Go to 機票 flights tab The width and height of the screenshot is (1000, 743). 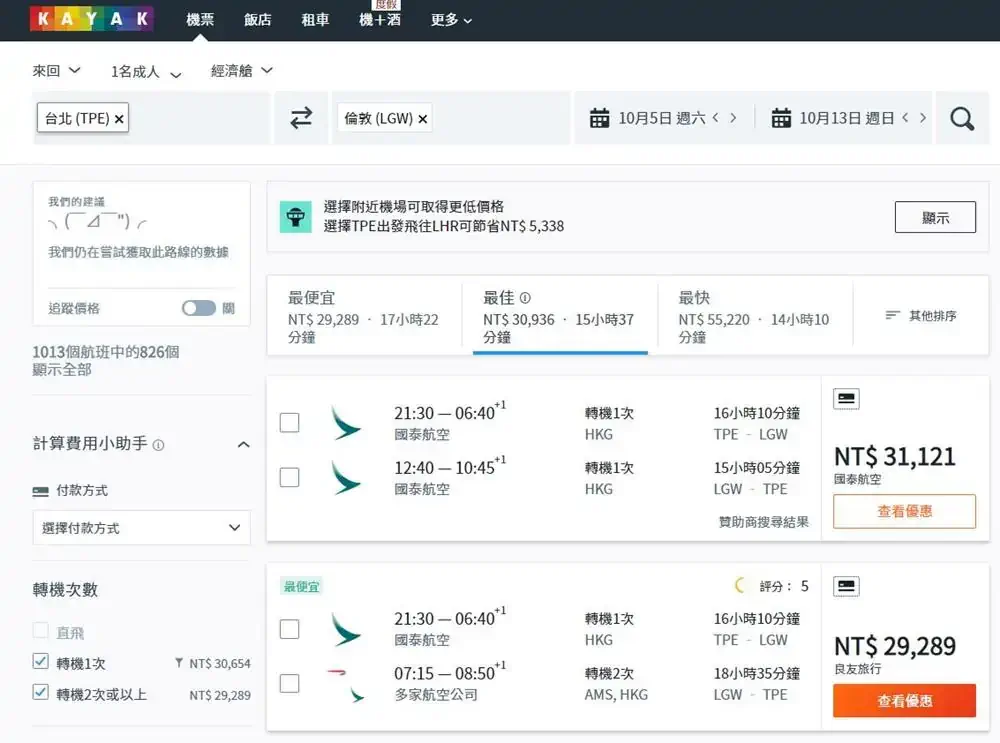tap(200, 20)
